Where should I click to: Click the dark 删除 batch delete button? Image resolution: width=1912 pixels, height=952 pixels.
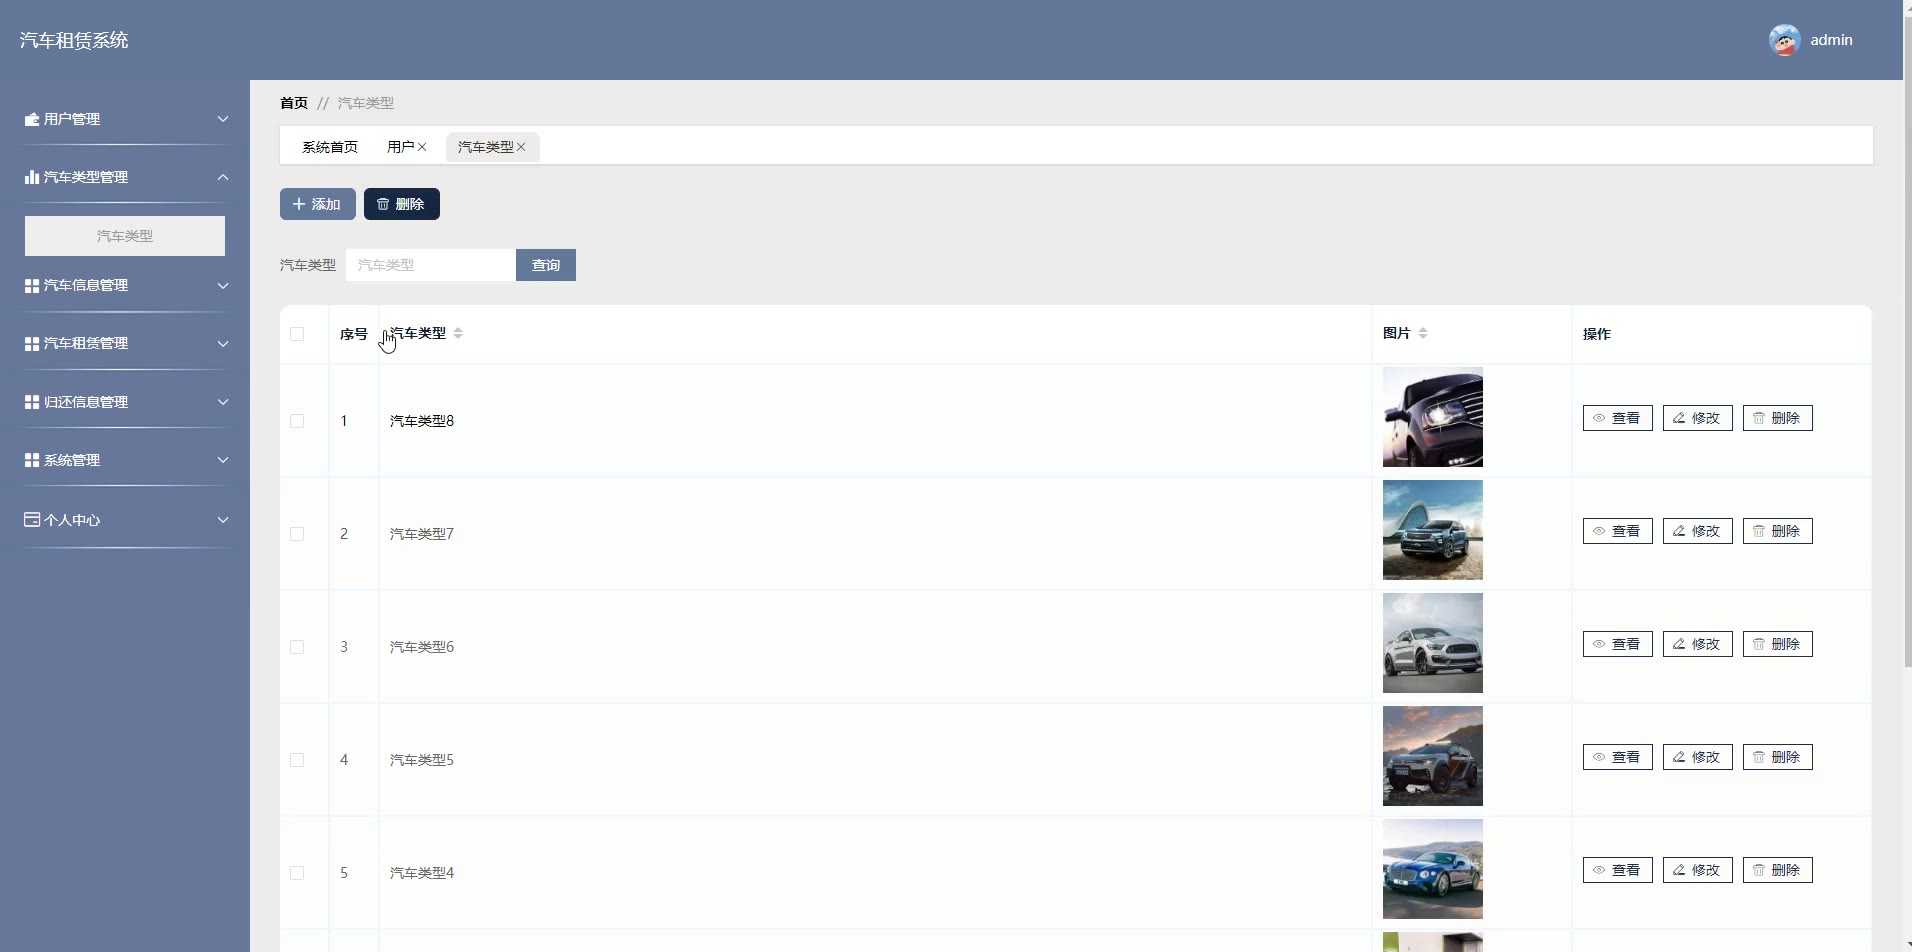pos(402,204)
